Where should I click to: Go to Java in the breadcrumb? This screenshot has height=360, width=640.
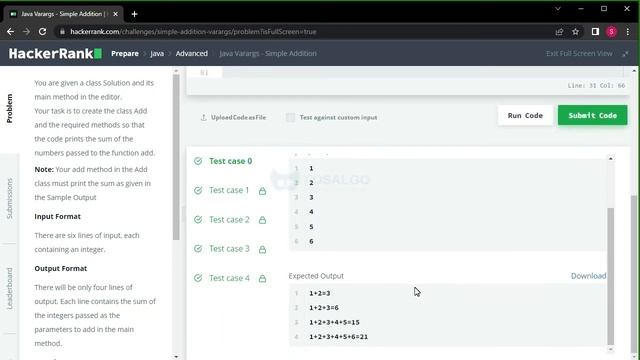click(157, 53)
